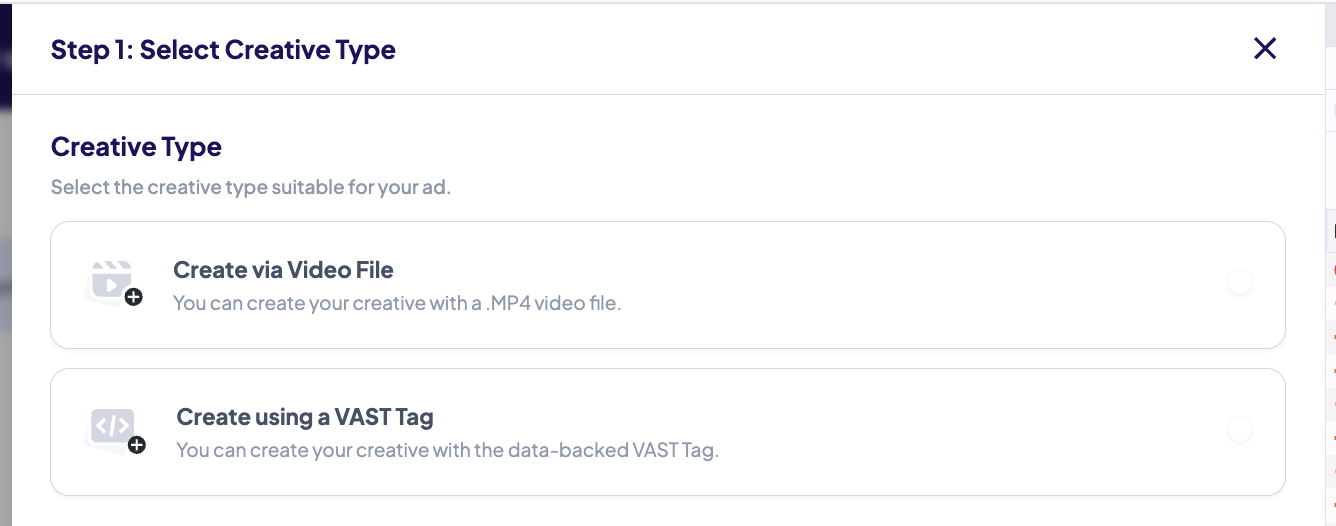Click the video clapperboard icon
The width and height of the screenshot is (1336, 526).
point(109,280)
